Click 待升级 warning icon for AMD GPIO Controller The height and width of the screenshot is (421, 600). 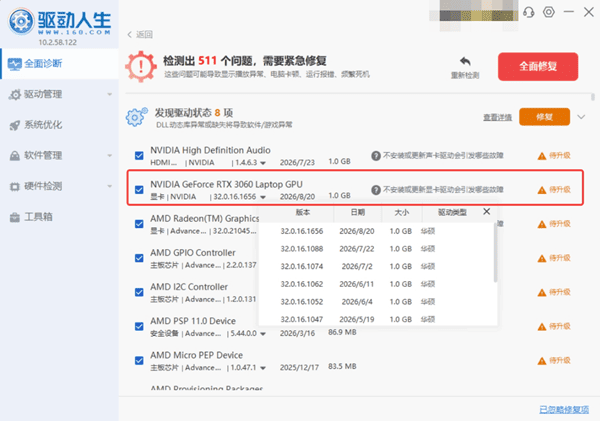541,258
